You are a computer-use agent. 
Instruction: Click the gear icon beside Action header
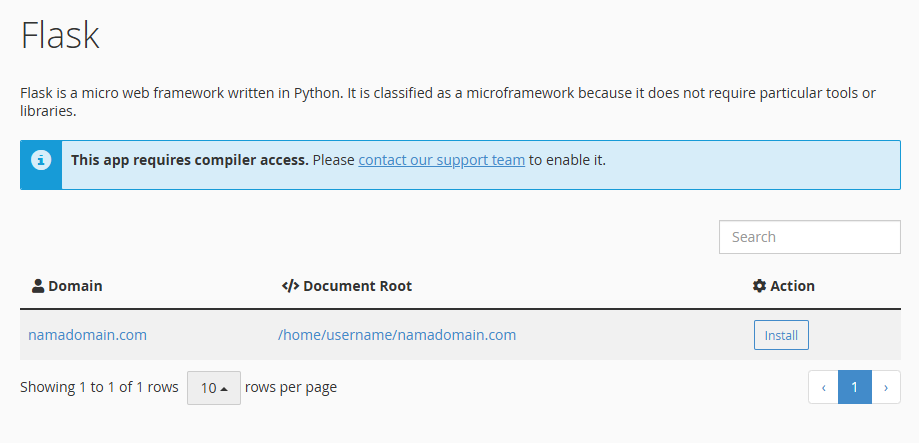(x=760, y=286)
